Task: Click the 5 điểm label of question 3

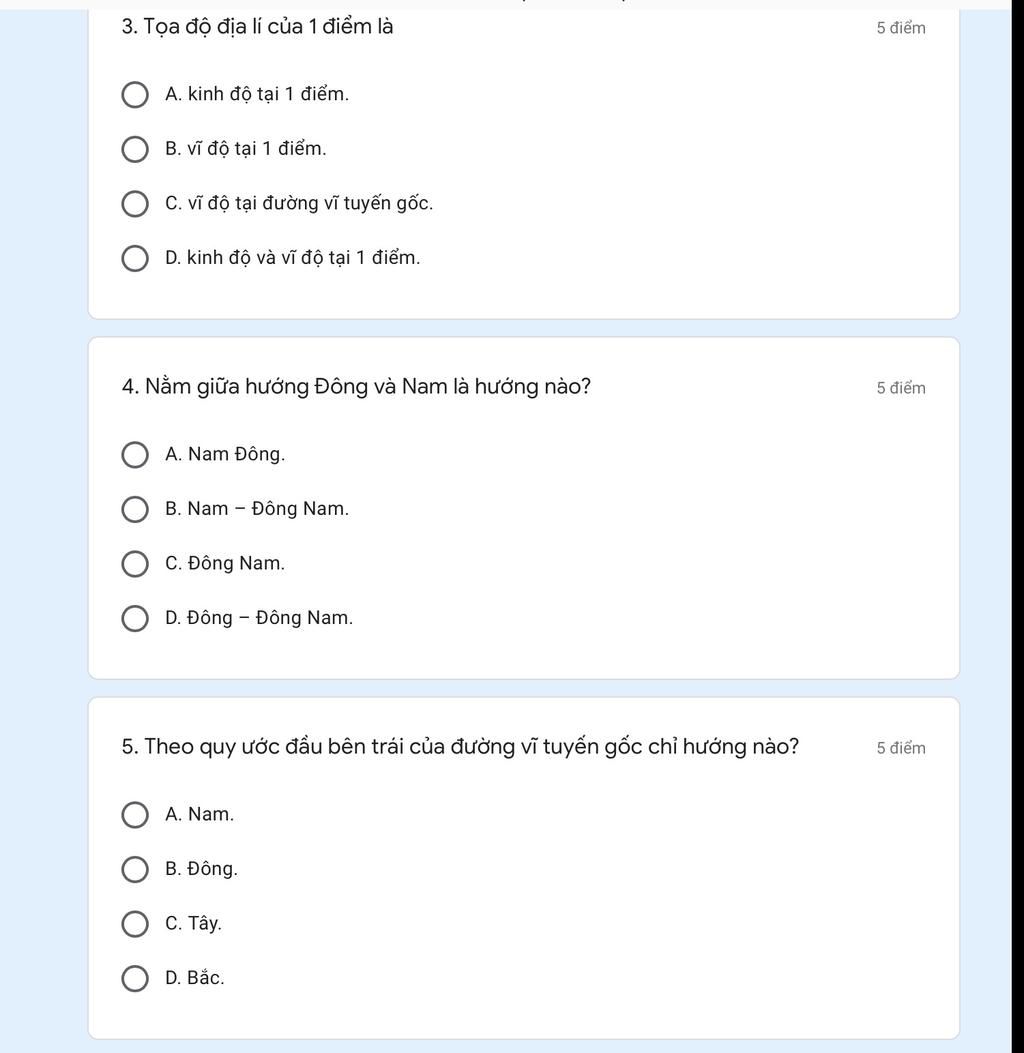Action: (900, 28)
